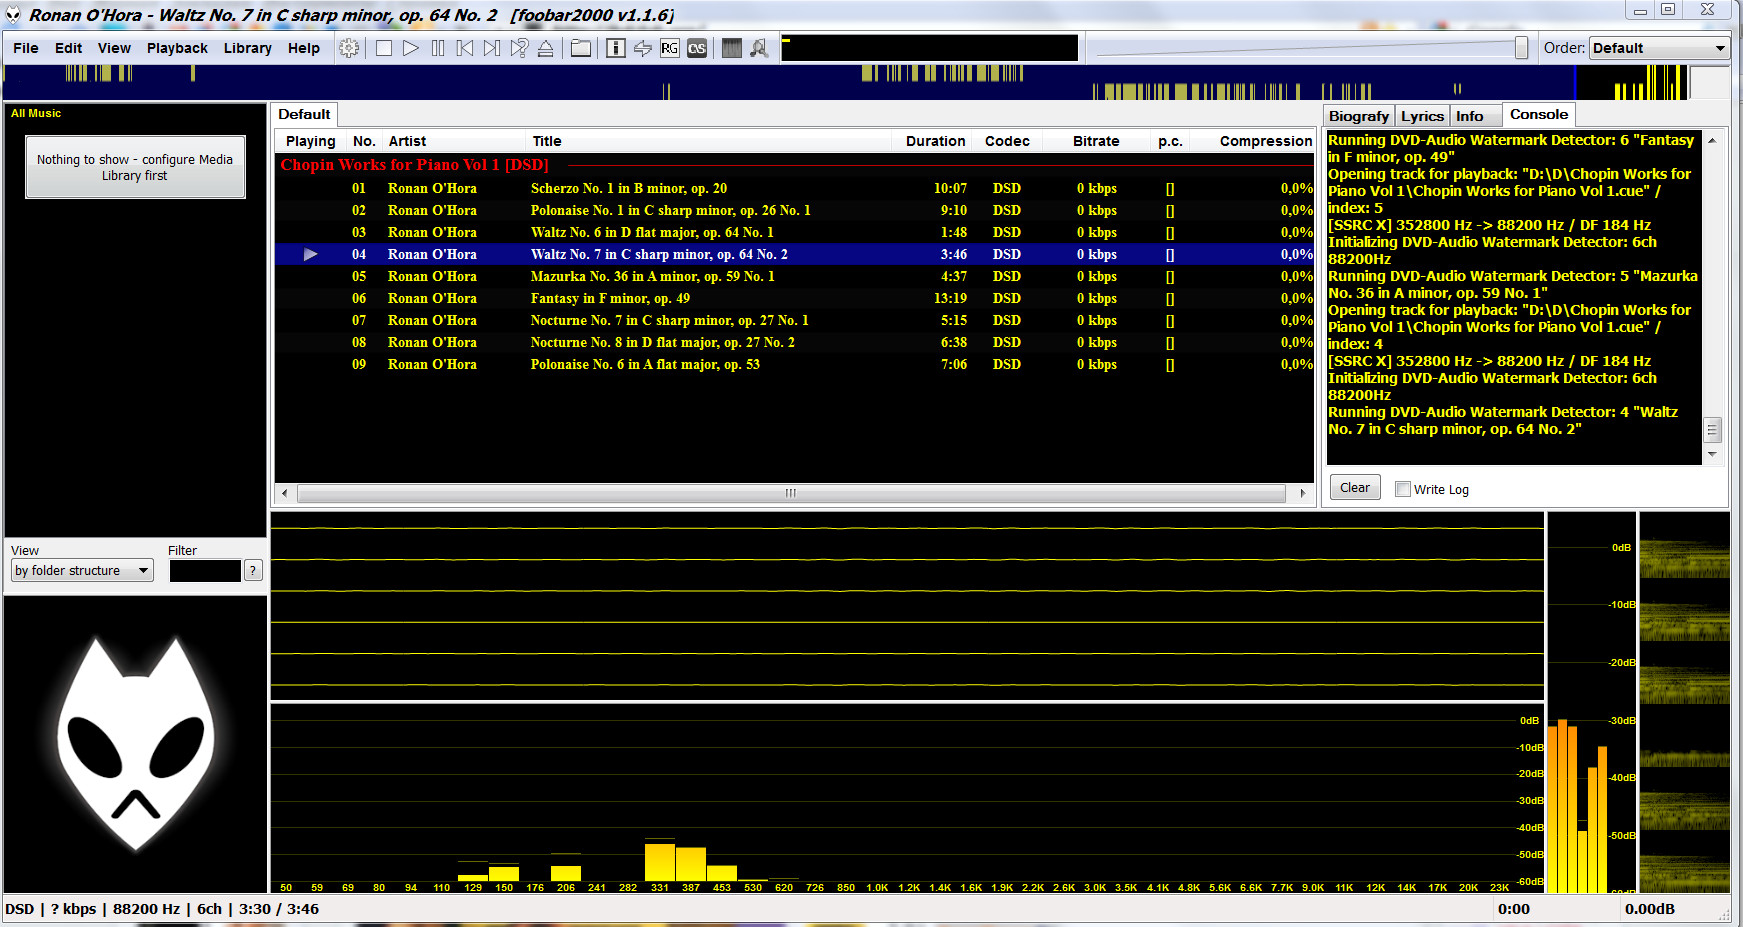Image resolution: width=1743 pixels, height=927 pixels.
Task: Open the Edit menu
Action: click(69, 48)
